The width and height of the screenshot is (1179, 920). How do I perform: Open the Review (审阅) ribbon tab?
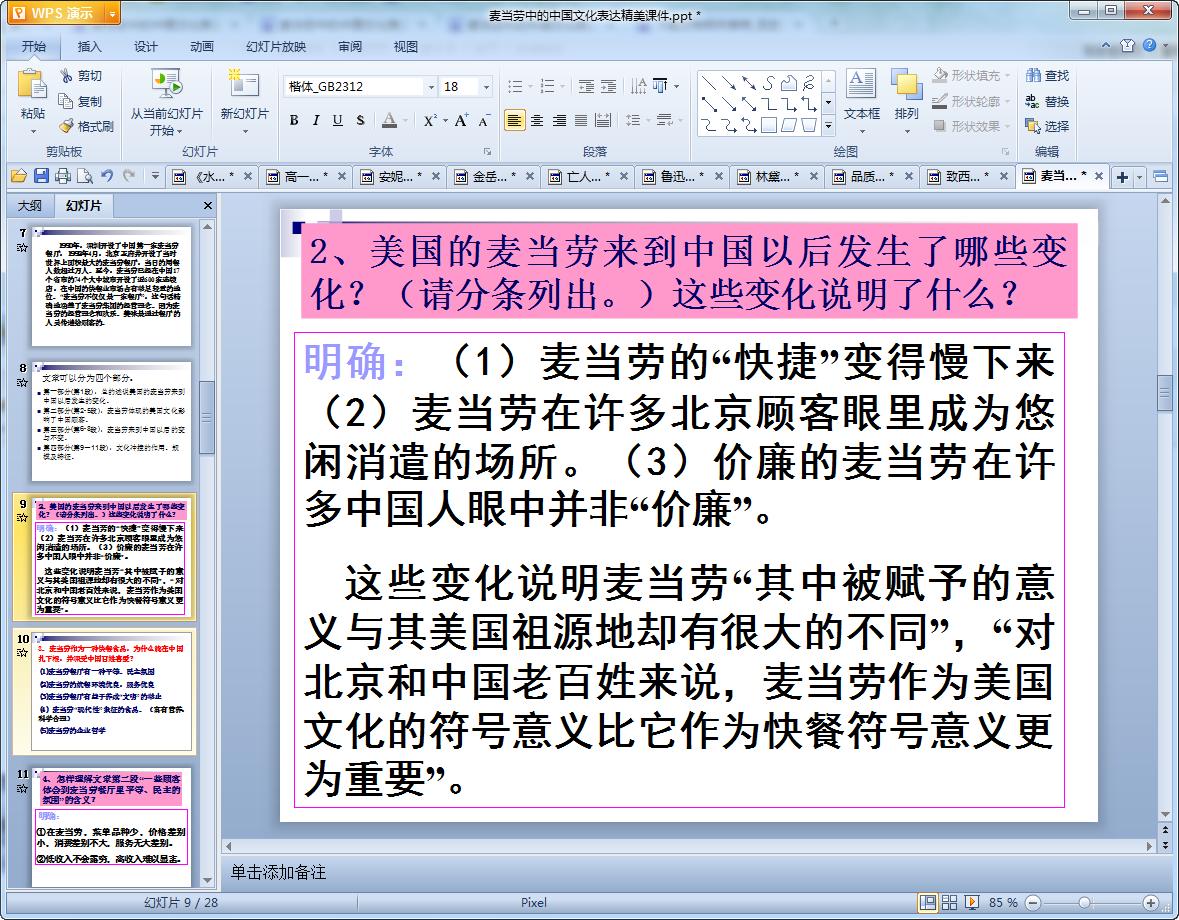pyautogui.click(x=350, y=47)
